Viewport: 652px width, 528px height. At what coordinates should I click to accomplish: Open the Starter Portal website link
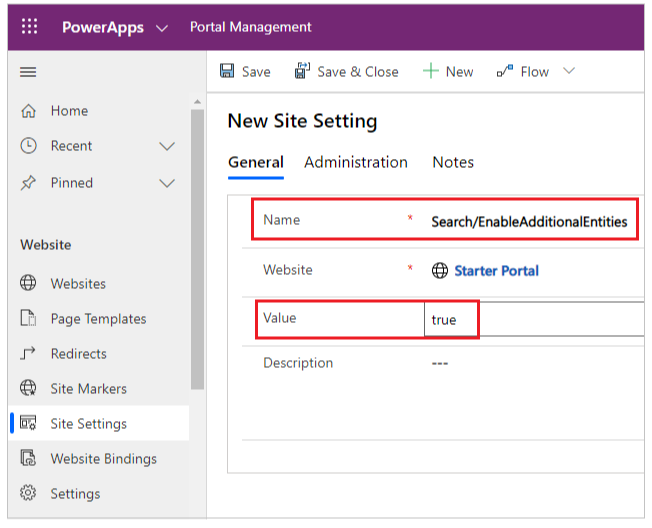pyautogui.click(x=496, y=270)
